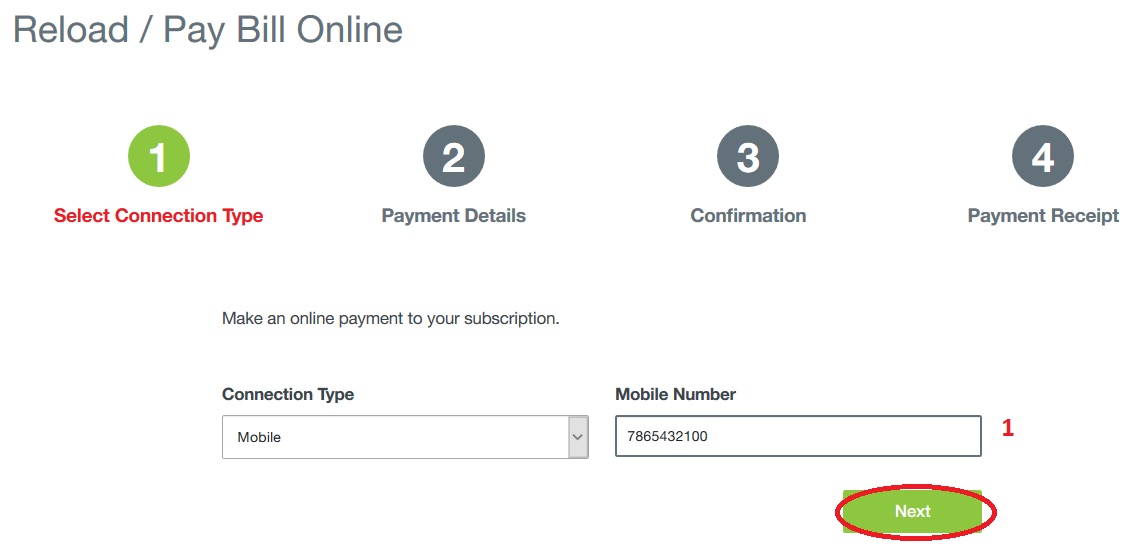Click the 'Mobile Number' field label

pos(675,394)
